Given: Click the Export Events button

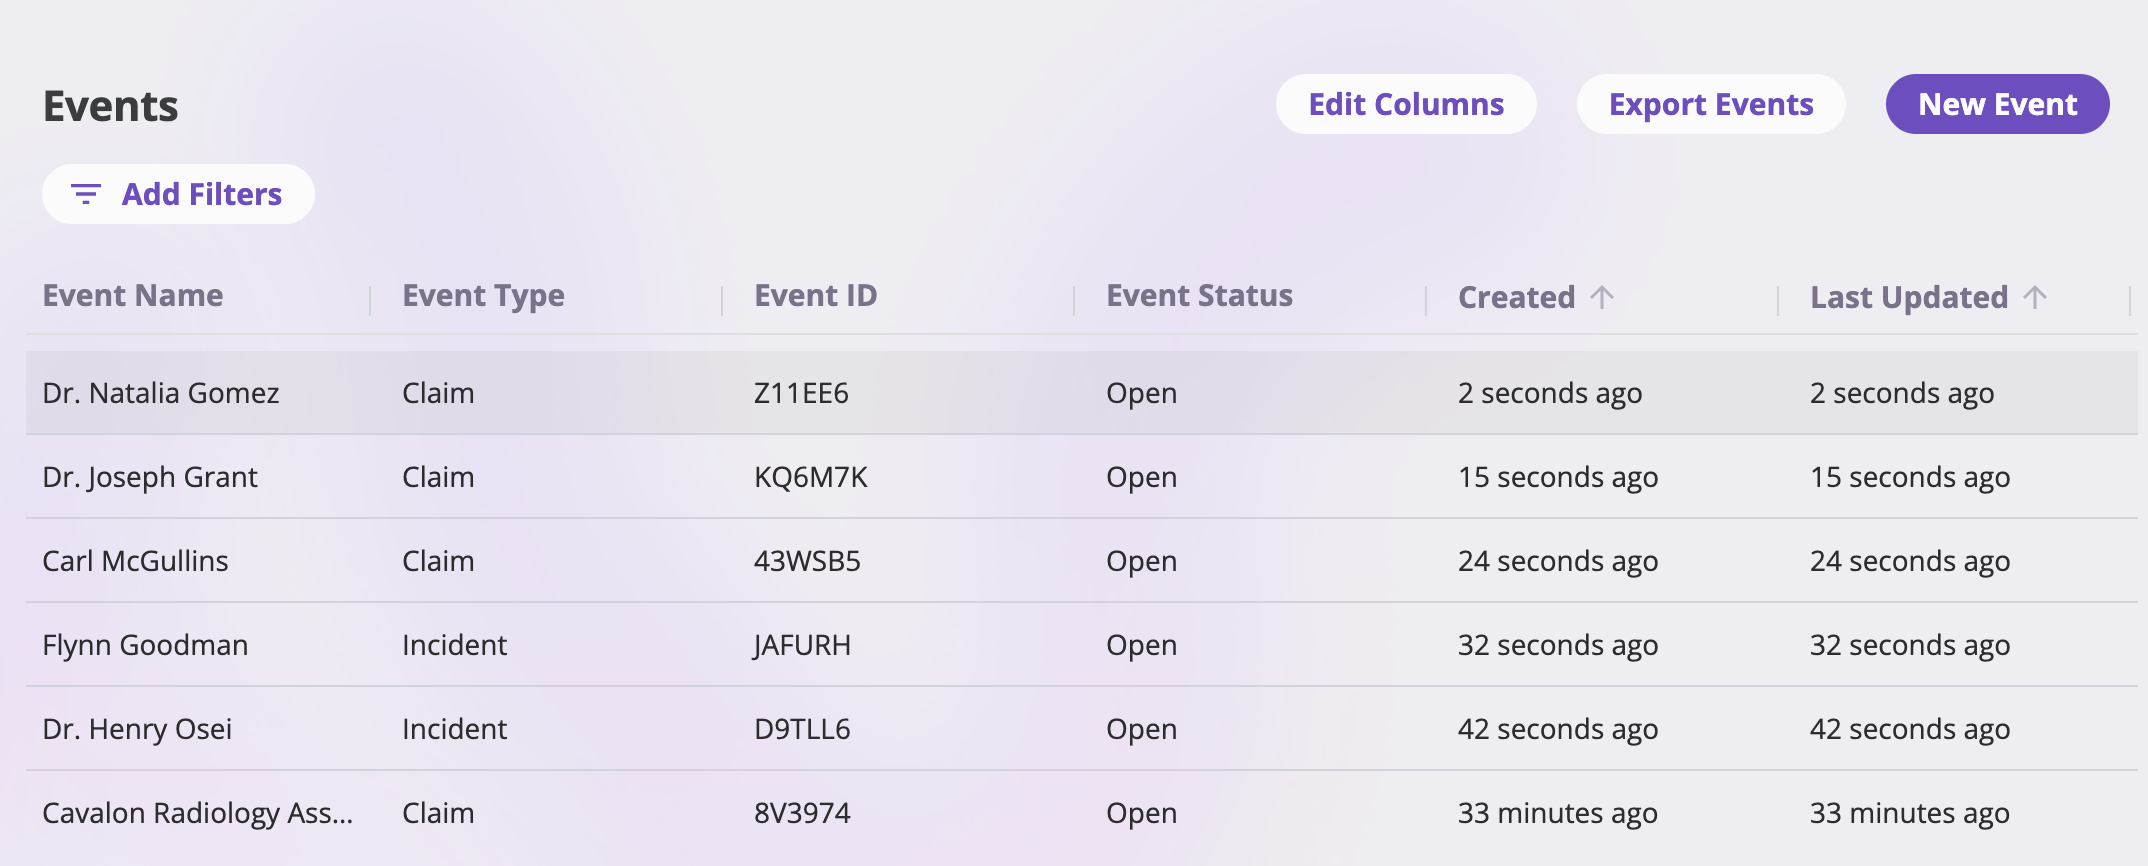Looking at the screenshot, I should (x=1711, y=104).
